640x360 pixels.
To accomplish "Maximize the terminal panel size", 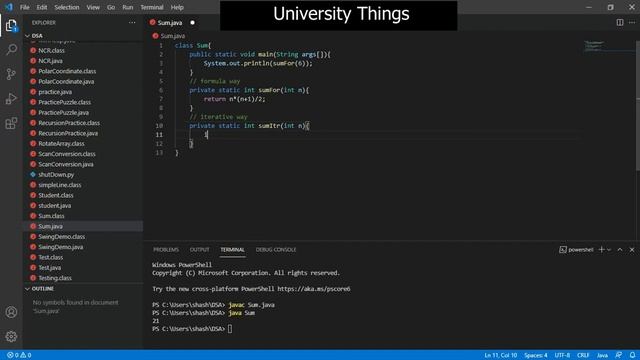I will pos(620,249).
